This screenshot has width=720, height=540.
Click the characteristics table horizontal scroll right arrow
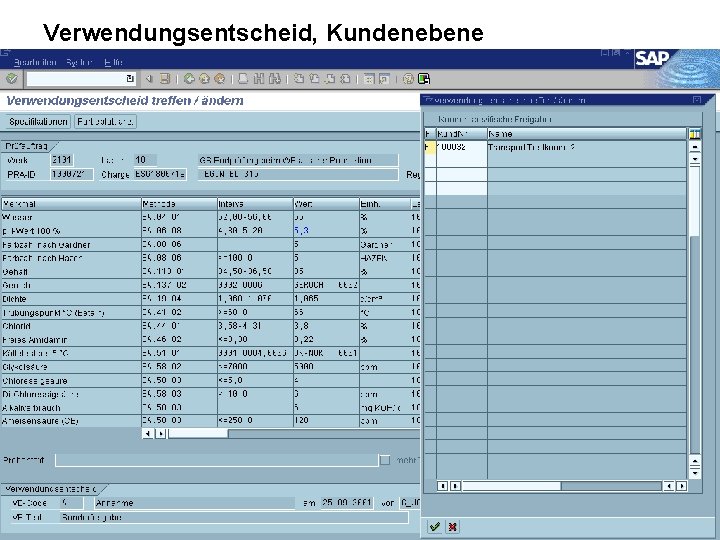[160, 433]
